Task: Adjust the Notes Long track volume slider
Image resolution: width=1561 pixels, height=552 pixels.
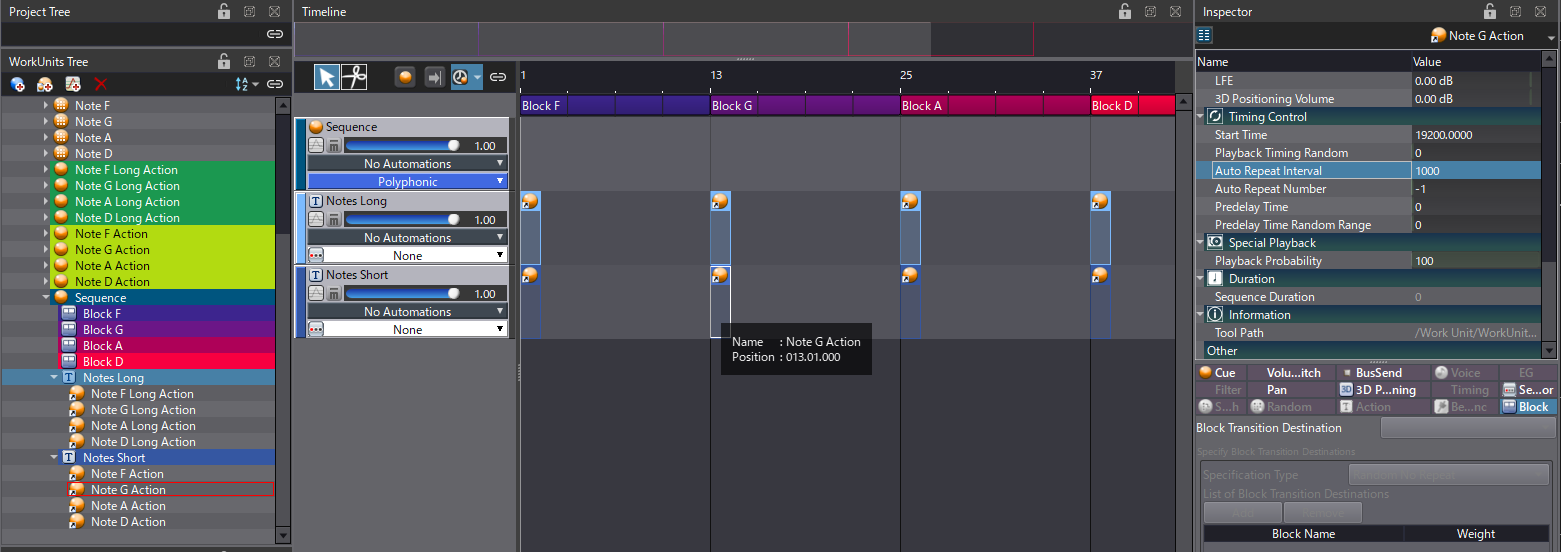Action: pos(402,219)
